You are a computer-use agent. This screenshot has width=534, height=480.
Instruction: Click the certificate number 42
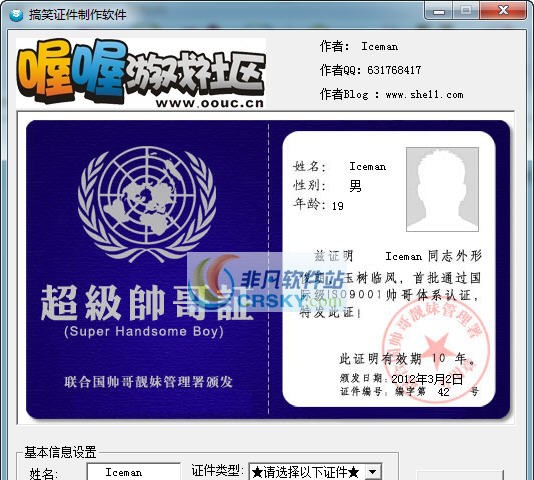(x=443, y=392)
